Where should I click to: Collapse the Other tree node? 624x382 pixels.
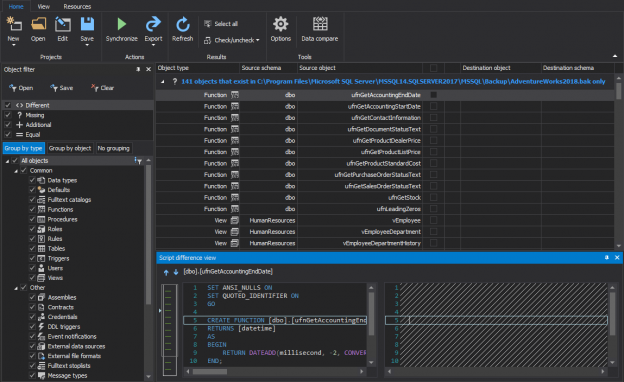(16, 288)
